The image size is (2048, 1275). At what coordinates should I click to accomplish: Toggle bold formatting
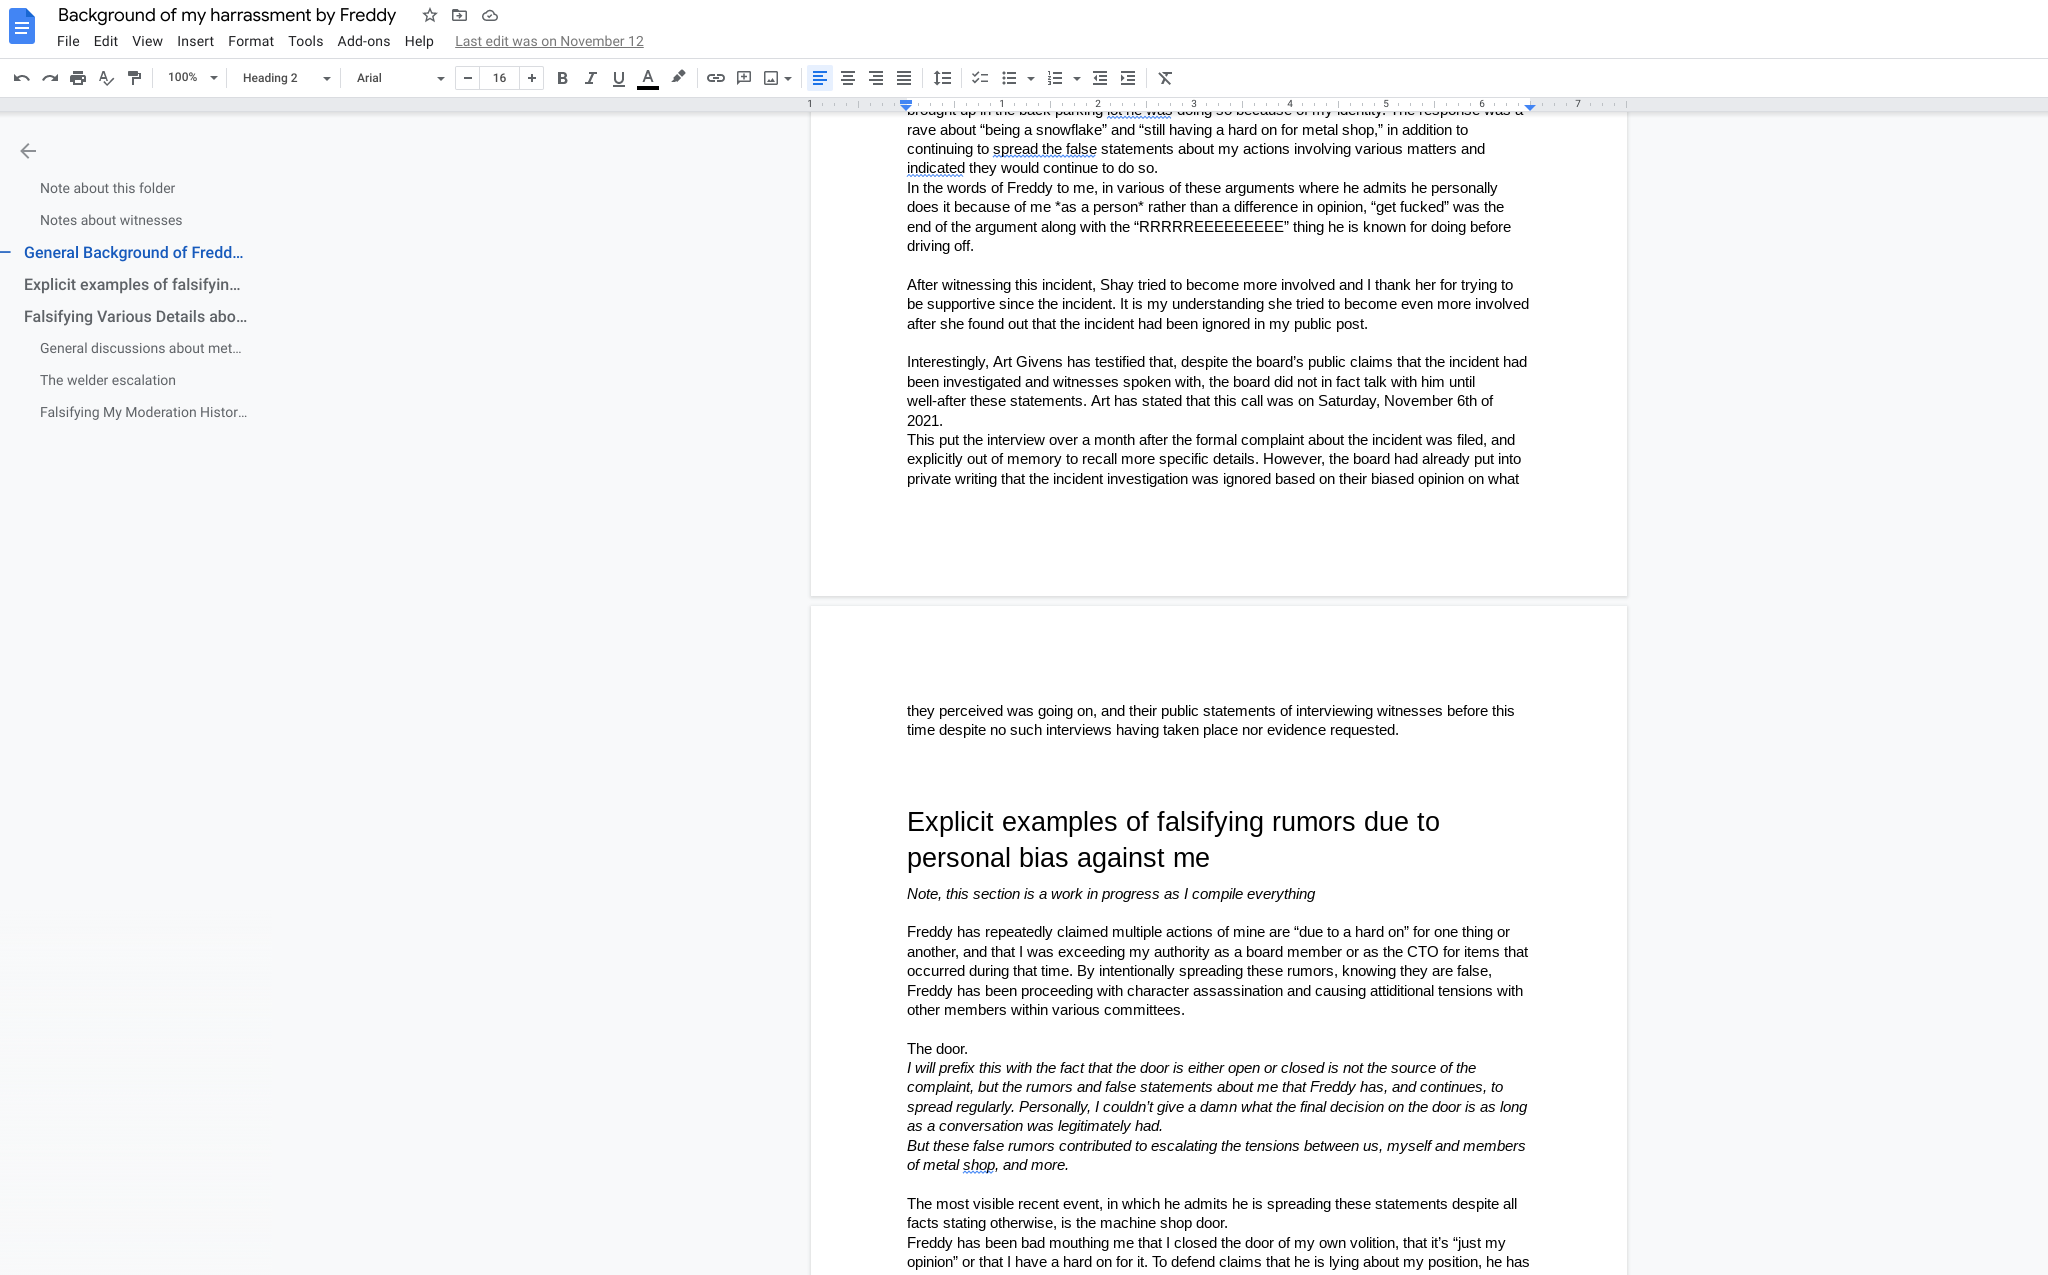pyautogui.click(x=562, y=78)
